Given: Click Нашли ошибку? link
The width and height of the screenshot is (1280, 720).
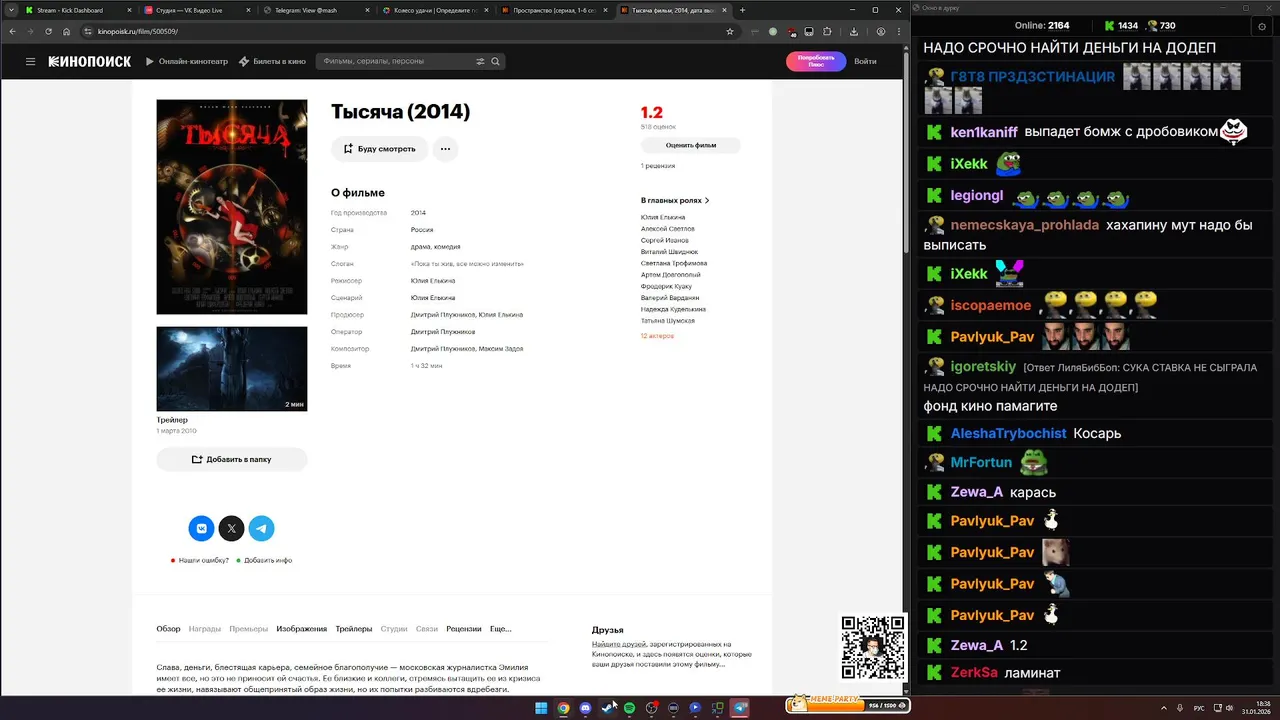Looking at the screenshot, I should [203, 560].
